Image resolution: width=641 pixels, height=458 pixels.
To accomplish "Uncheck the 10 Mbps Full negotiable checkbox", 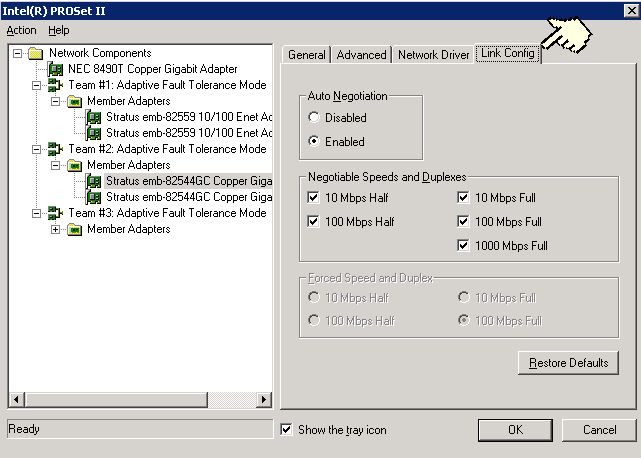I will pyautogui.click(x=463, y=198).
